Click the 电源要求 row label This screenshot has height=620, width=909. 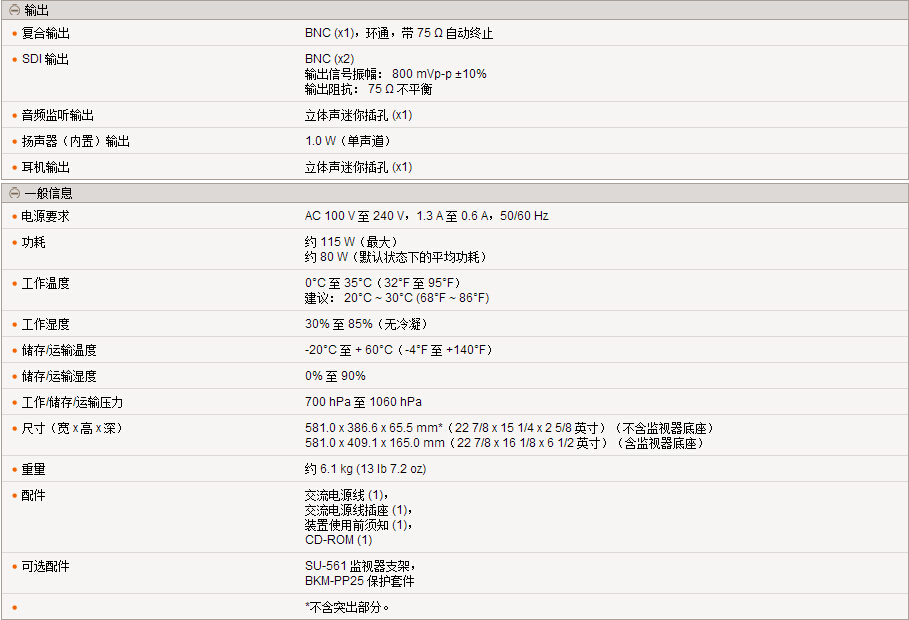point(46,216)
